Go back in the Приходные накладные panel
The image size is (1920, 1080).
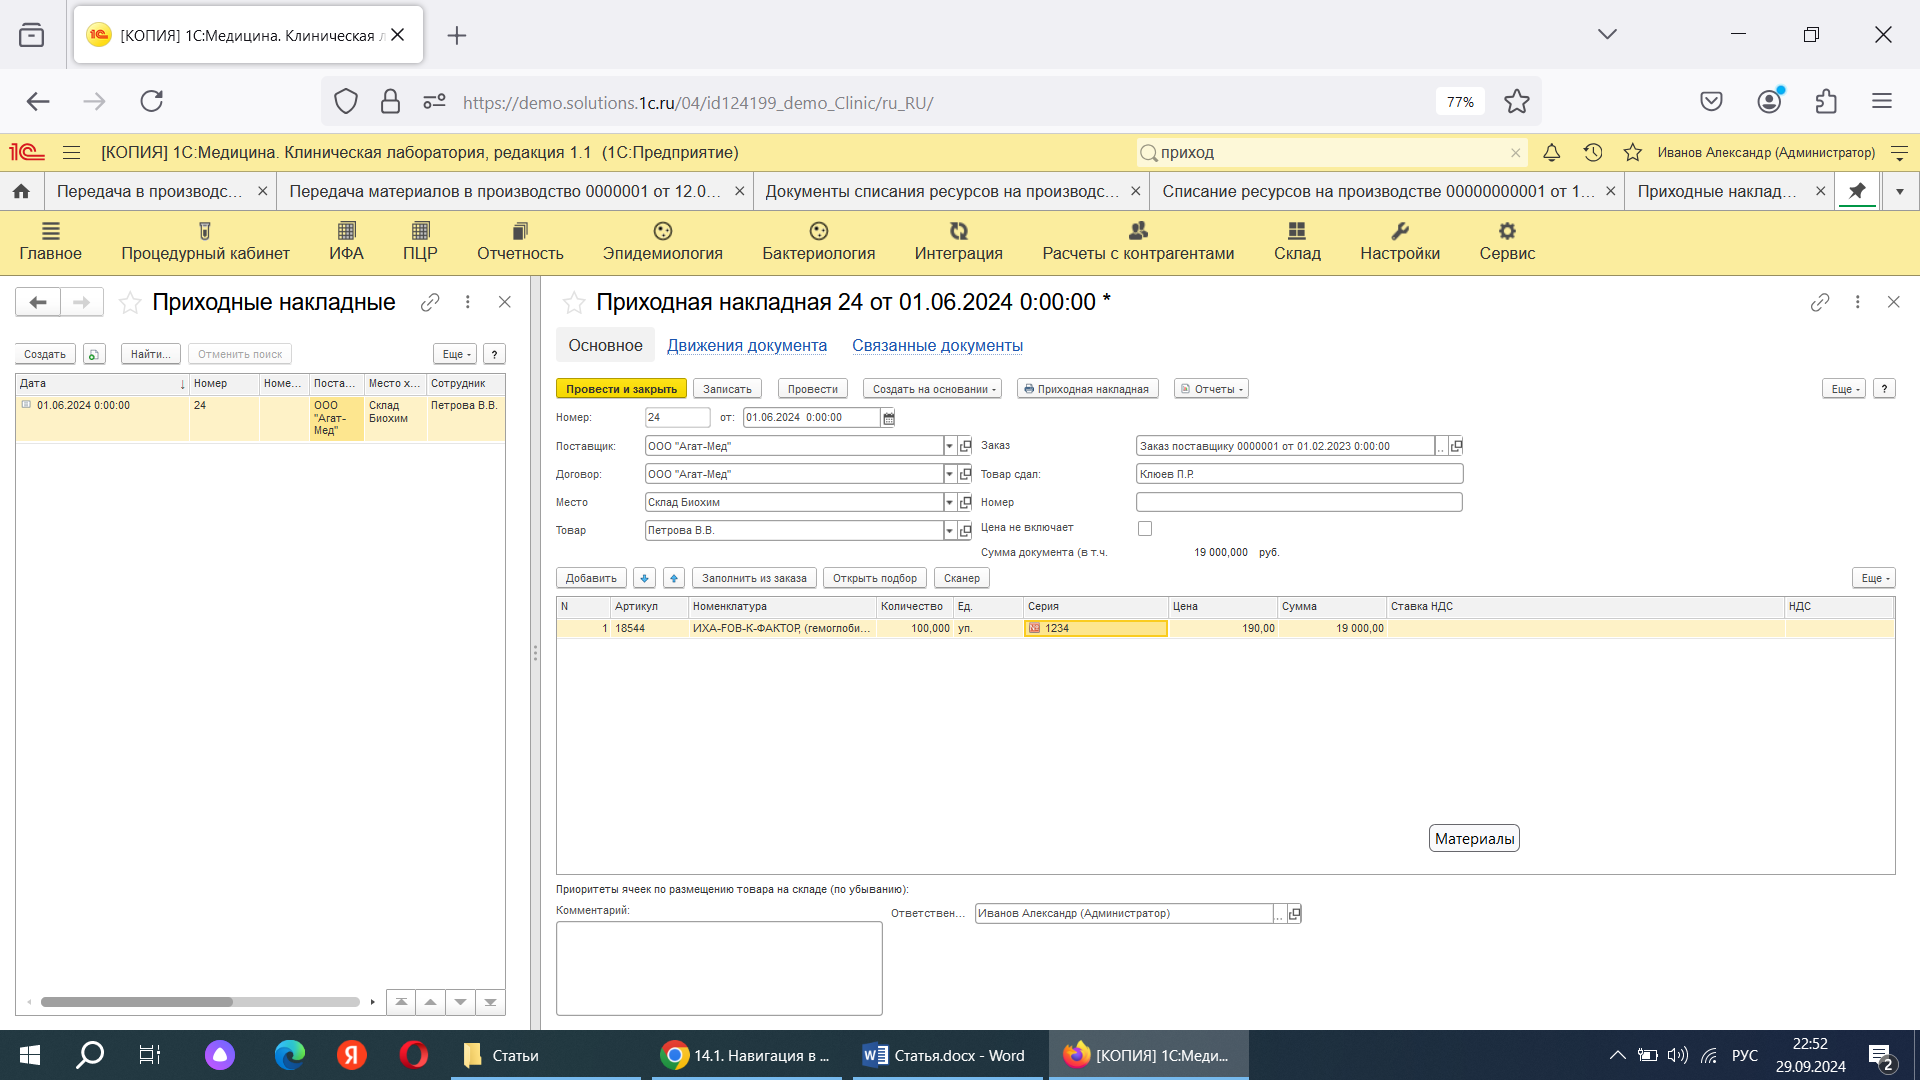coord(38,302)
